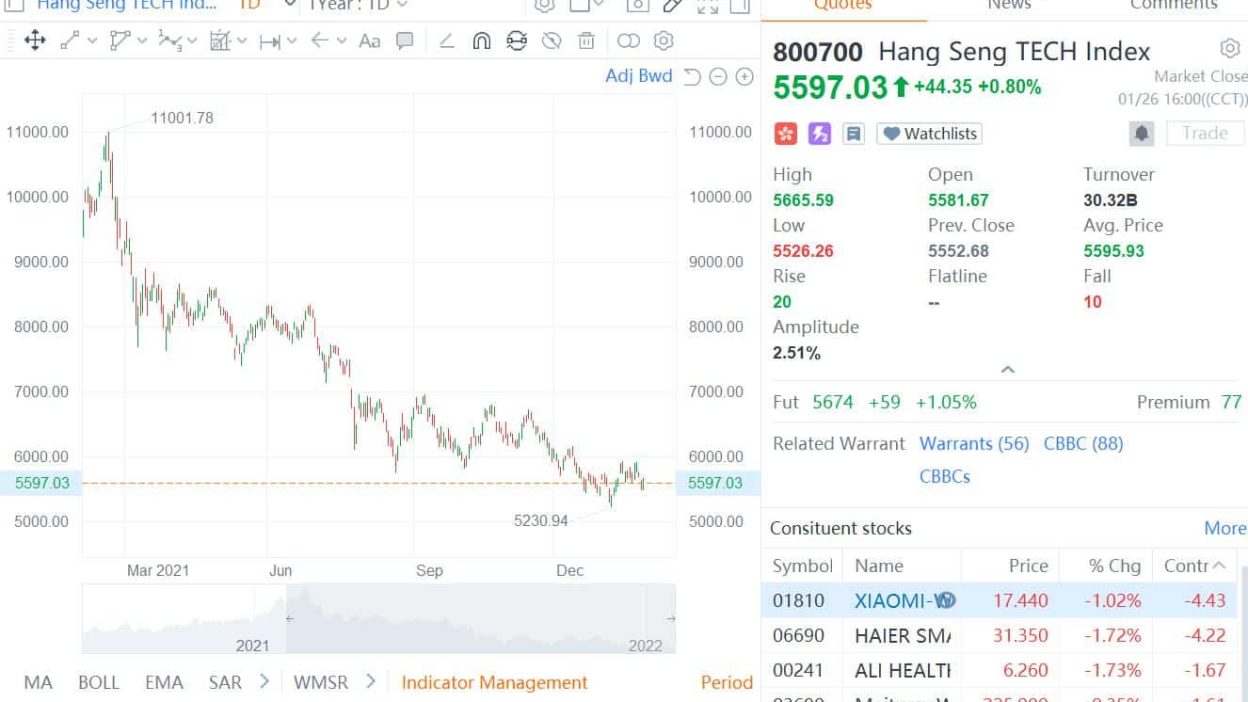The image size is (1248, 702).
Task: Click the Trade button
Action: pyautogui.click(x=1205, y=134)
